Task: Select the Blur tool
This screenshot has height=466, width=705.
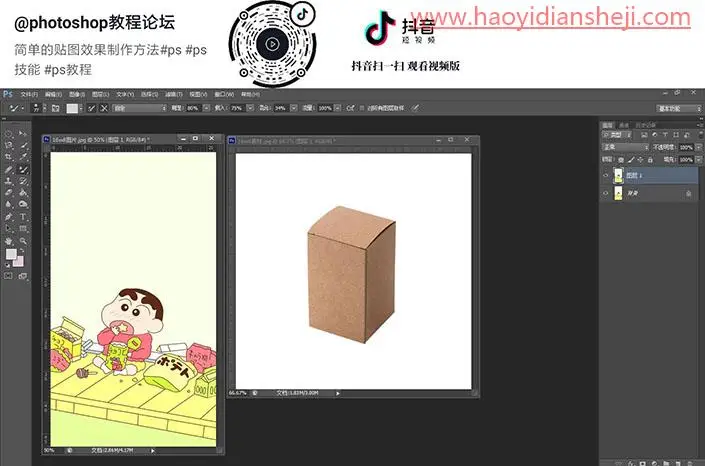Action: pyautogui.click(x=8, y=204)
